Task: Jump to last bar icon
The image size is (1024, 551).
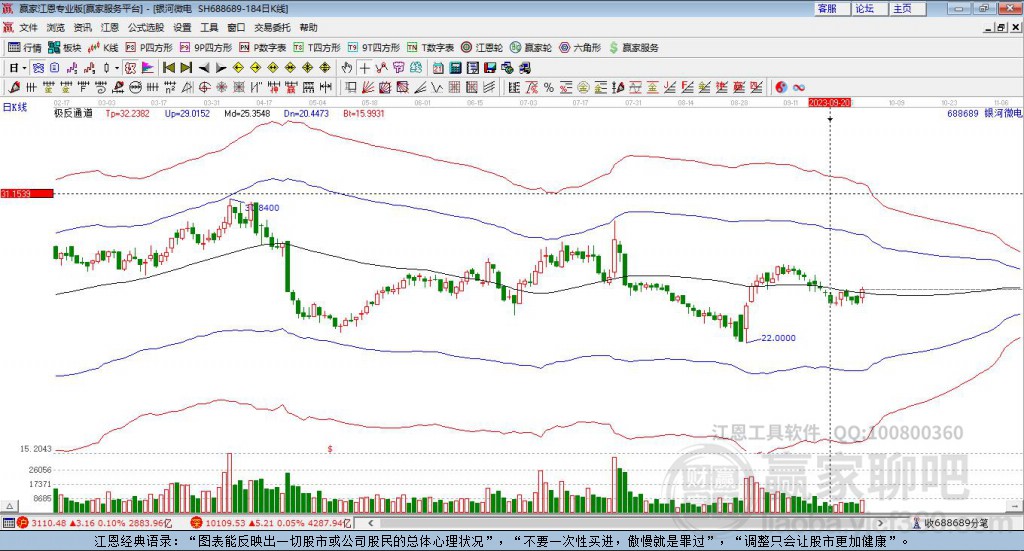Action: 186,68
